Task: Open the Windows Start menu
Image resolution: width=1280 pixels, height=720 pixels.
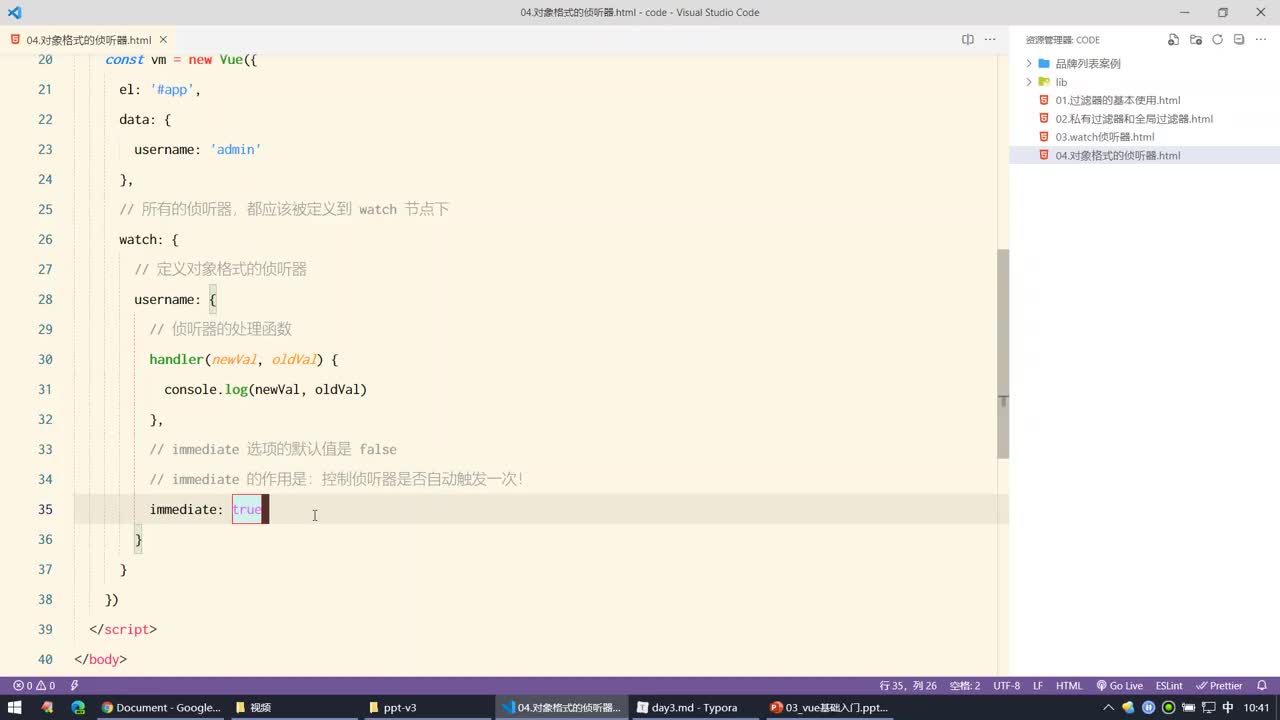Action: (15, 707)
